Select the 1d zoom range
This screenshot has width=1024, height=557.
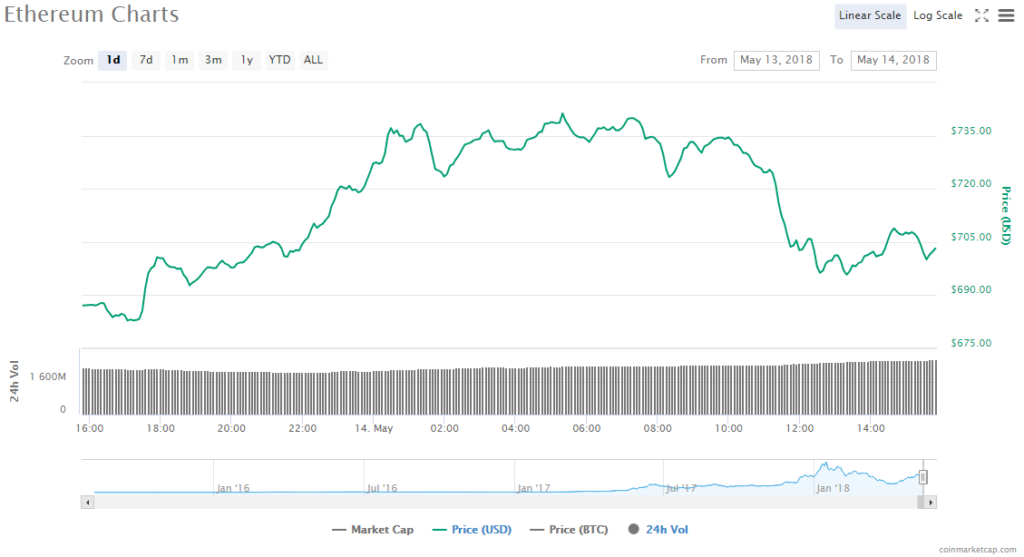(x=113, y=60)
